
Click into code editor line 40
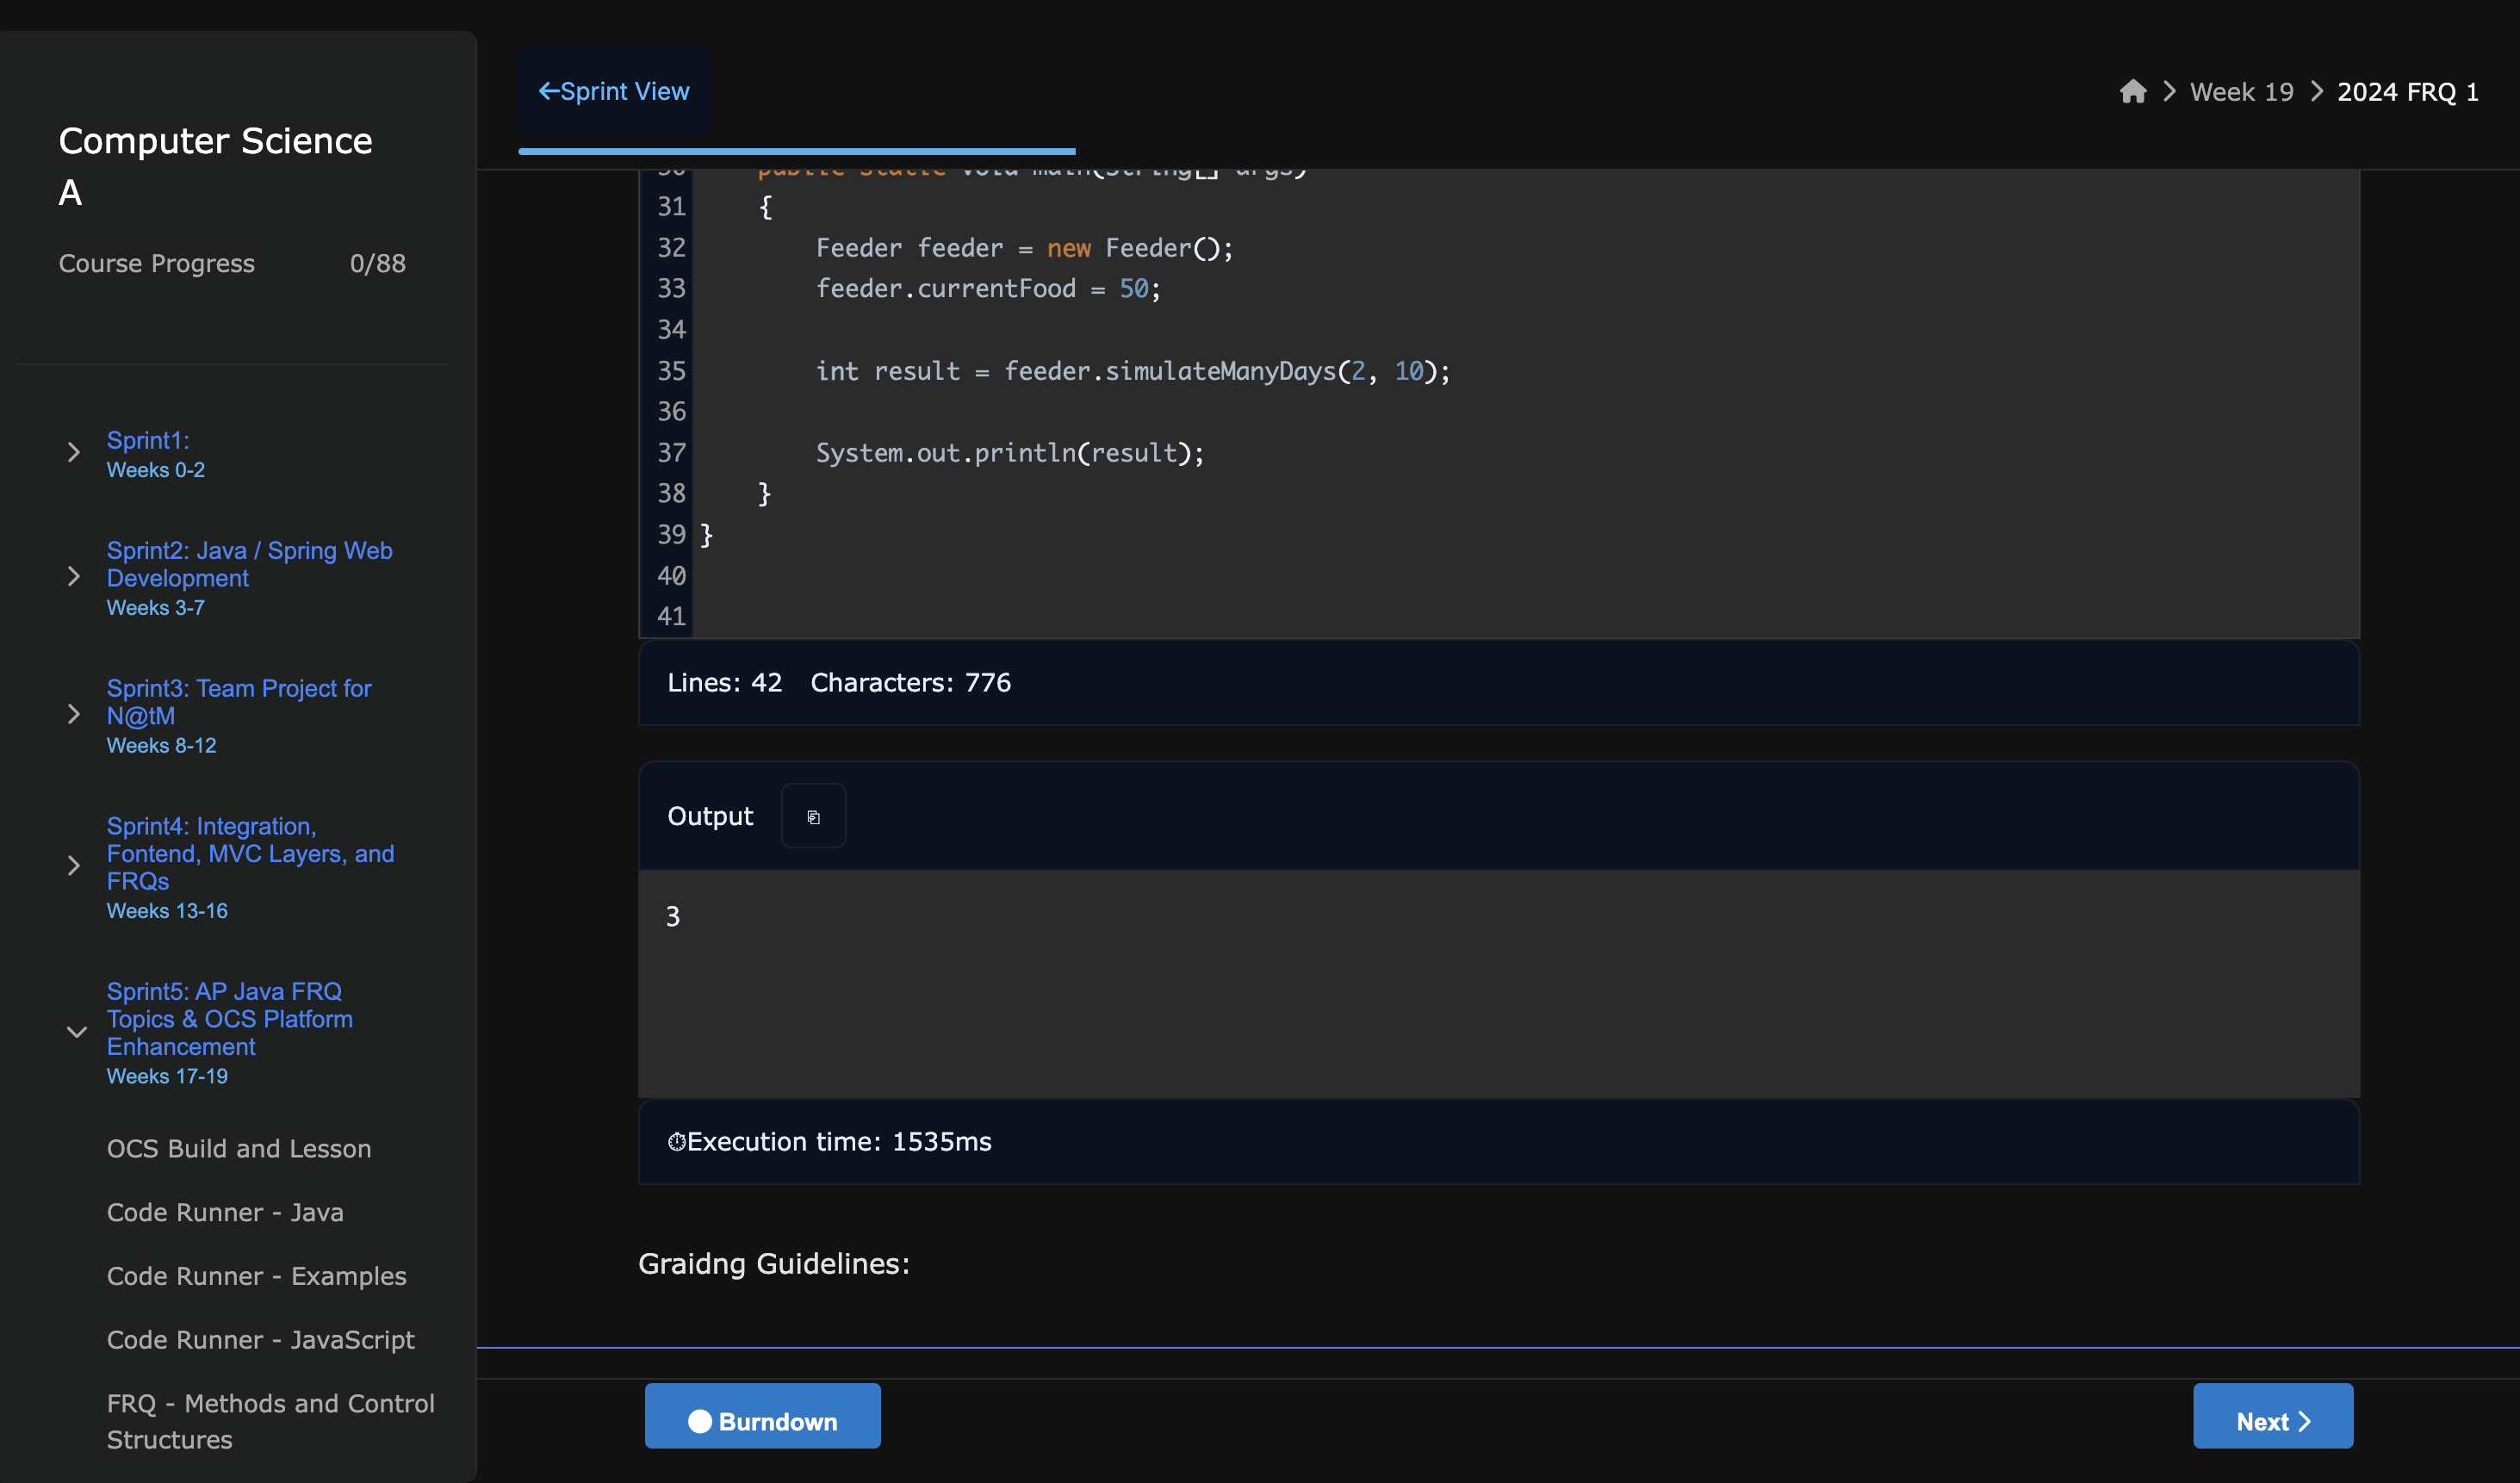(x=1000, y=576)
